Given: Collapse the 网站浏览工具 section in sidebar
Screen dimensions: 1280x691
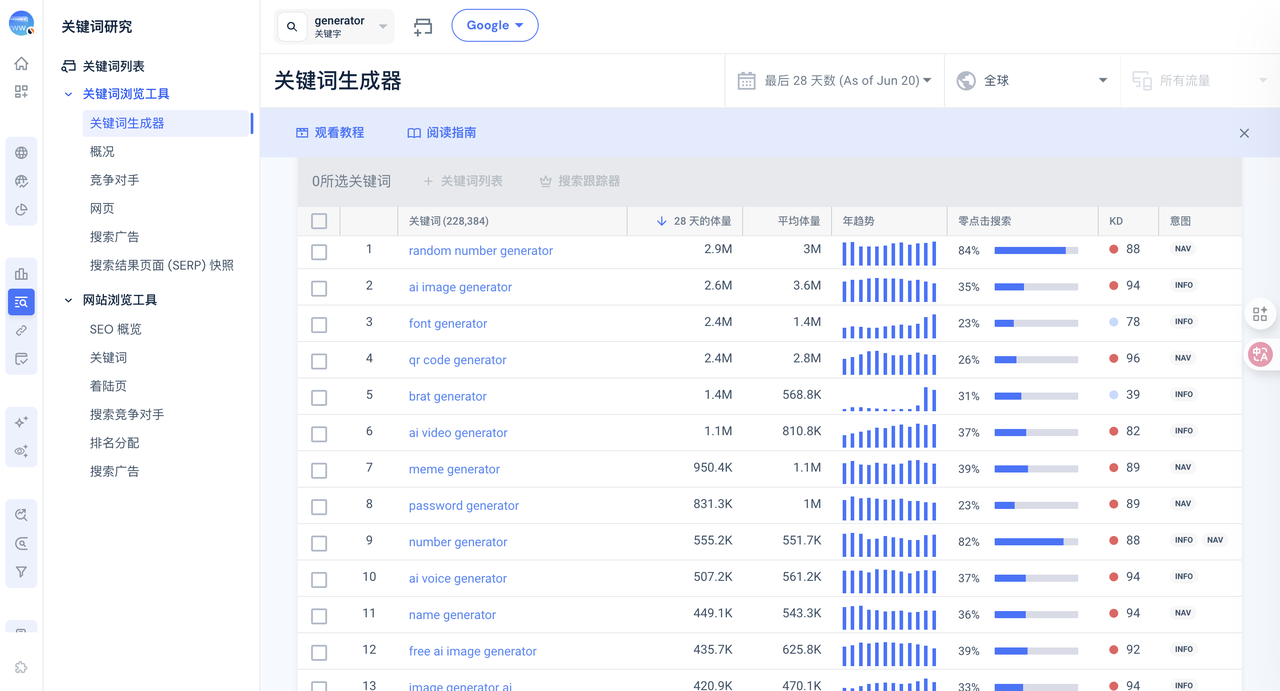Looking at the screenshot, I should (x=68, y=300).
